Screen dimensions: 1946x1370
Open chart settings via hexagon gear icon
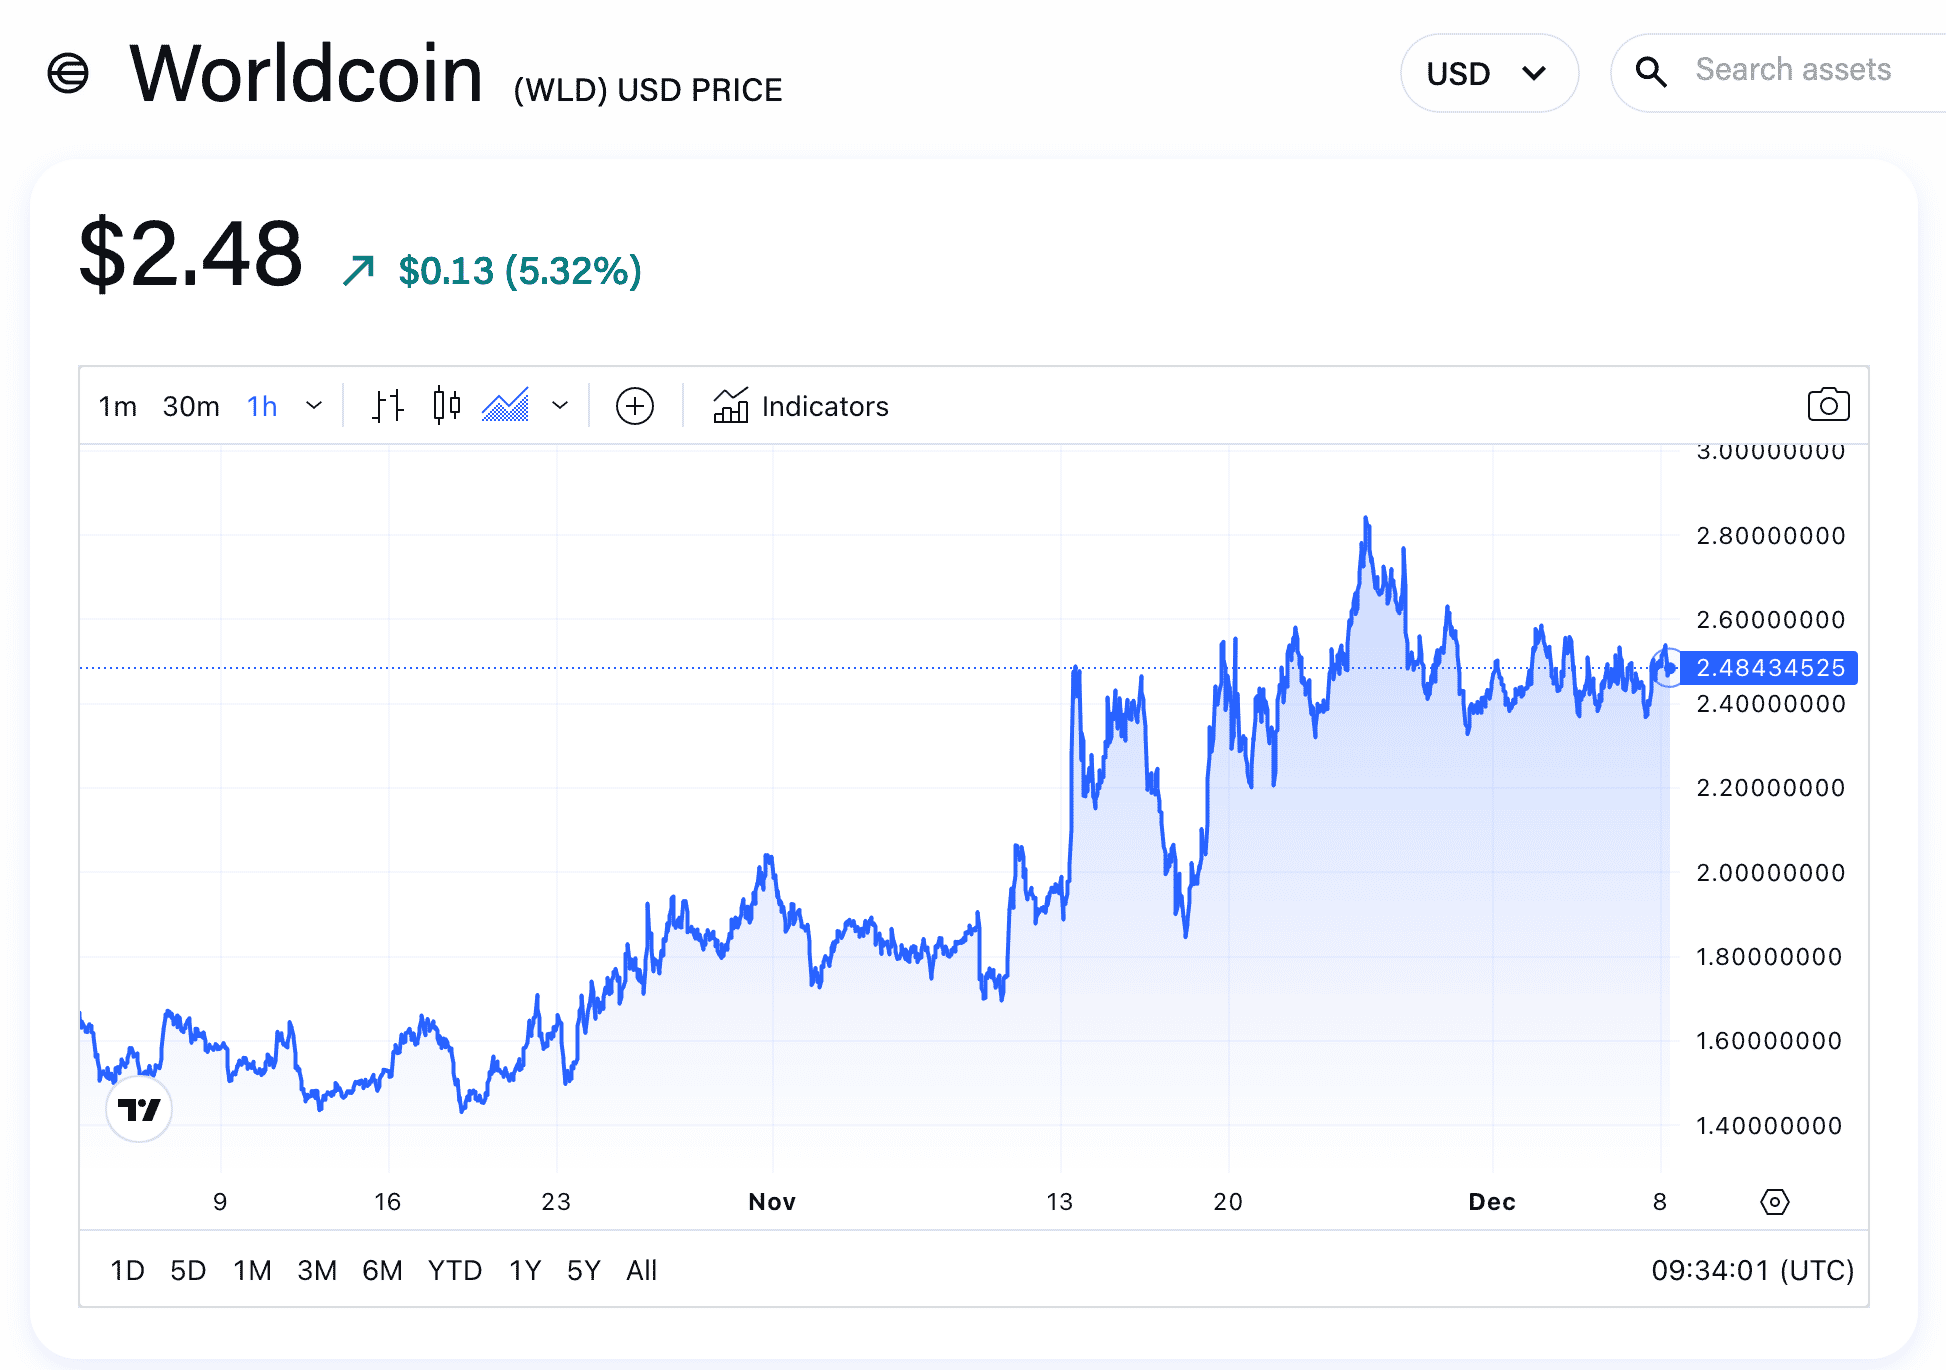1775,1202
